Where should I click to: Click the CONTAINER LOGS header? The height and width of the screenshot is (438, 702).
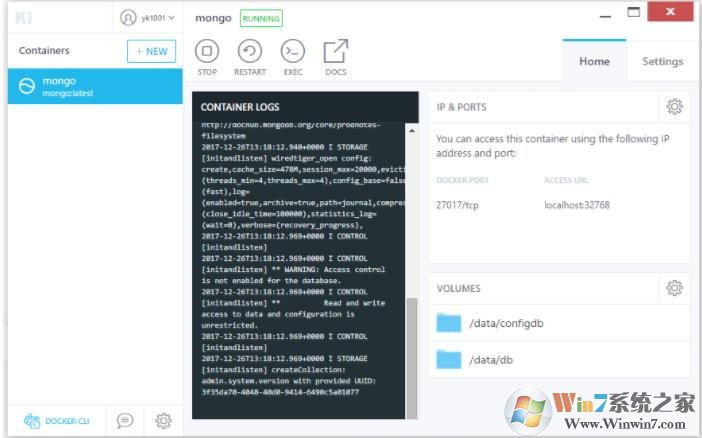pyautogui.click(x=240, y=107)
